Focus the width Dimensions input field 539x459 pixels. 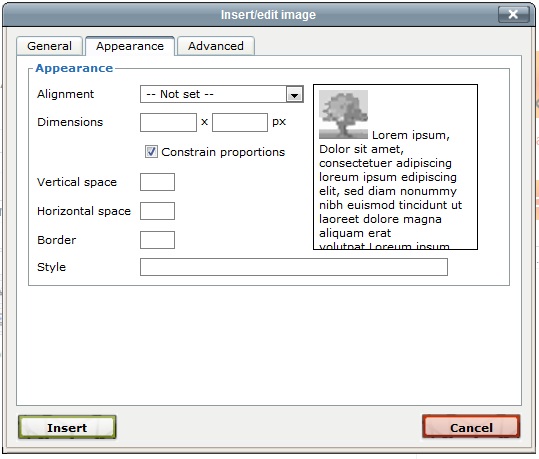[x=168, y=122]
